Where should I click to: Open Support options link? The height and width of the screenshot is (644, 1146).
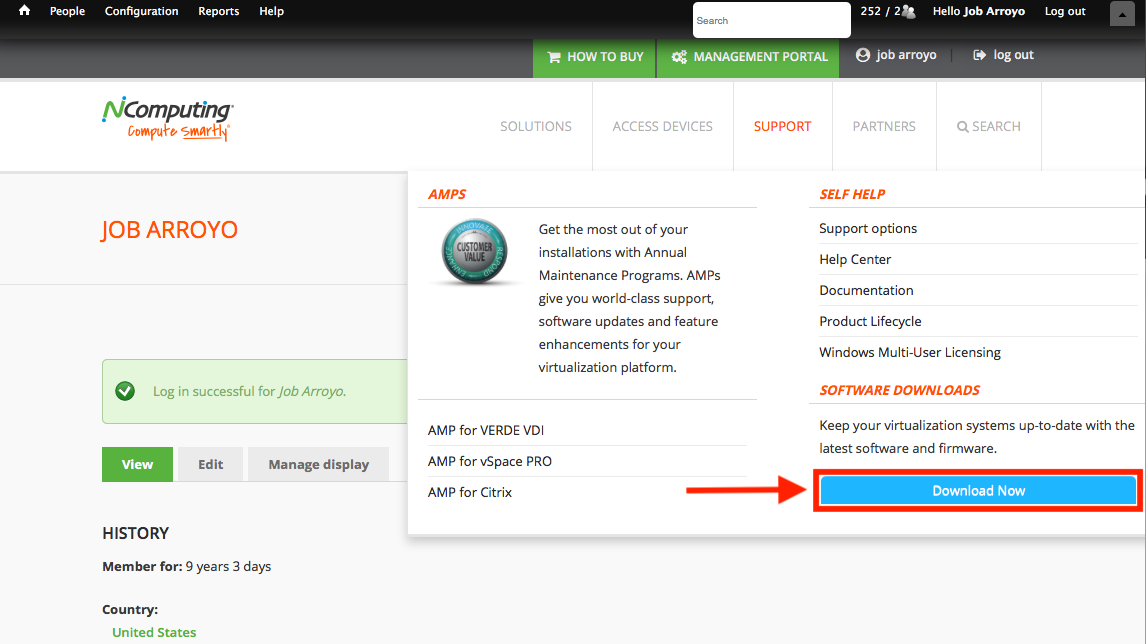pos(868,228)
